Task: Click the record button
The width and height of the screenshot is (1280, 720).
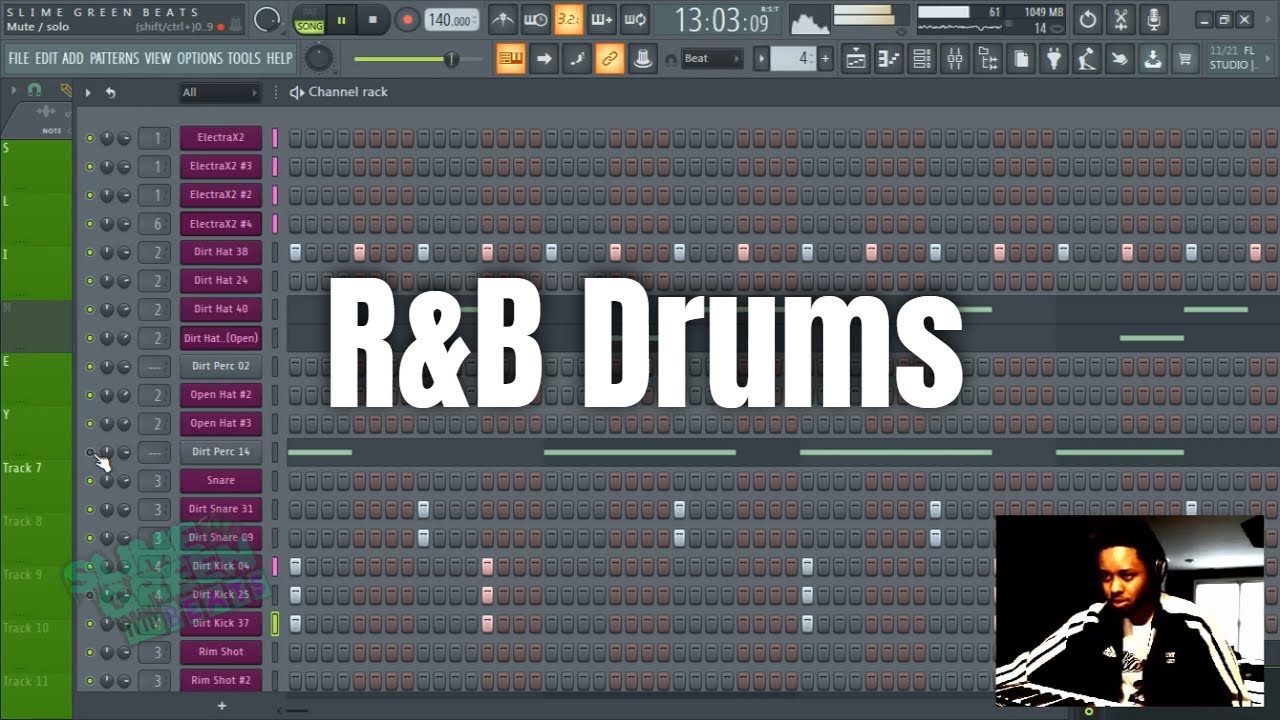Action: click(406, 19)
